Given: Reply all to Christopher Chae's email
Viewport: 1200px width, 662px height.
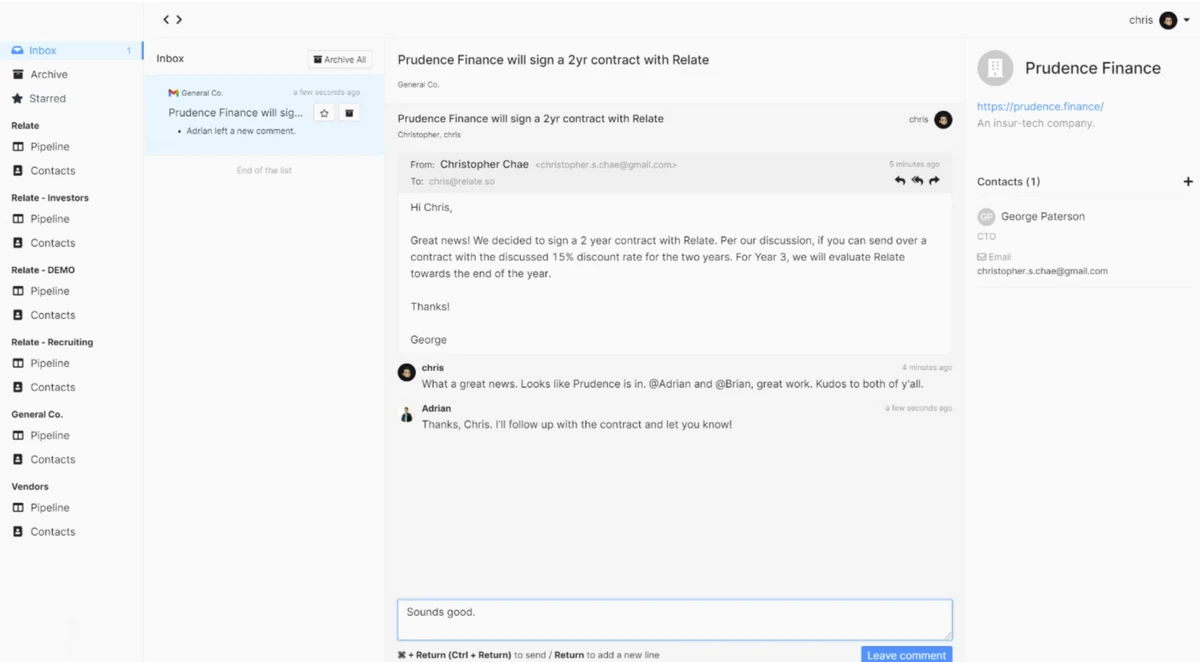Looking at the screenshot, I should click(x=917, y=181).
